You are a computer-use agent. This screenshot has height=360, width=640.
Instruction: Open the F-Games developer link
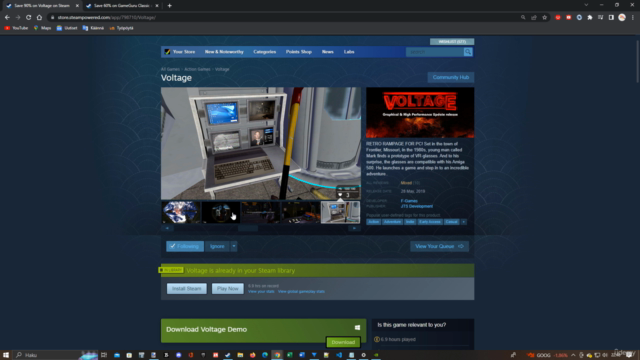point(409,201)
